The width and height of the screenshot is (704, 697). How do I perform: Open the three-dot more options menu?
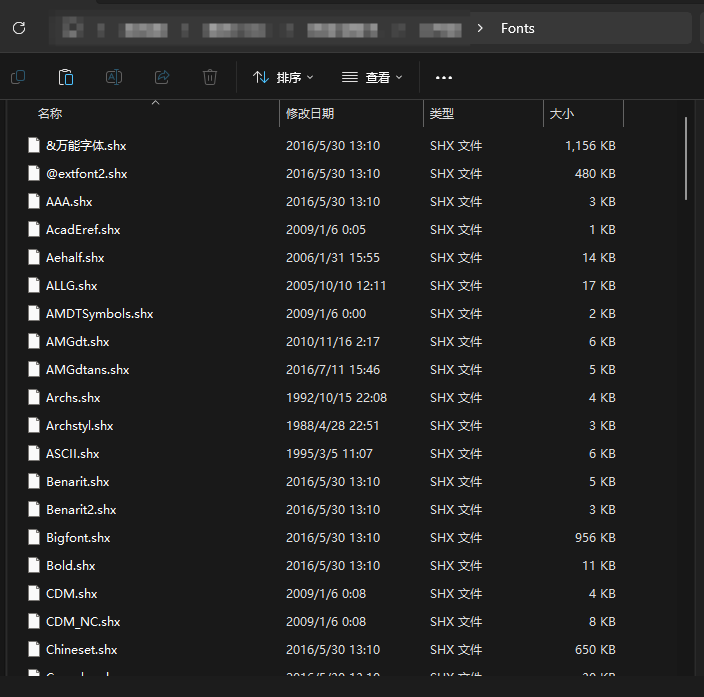(x=444, y=77)
